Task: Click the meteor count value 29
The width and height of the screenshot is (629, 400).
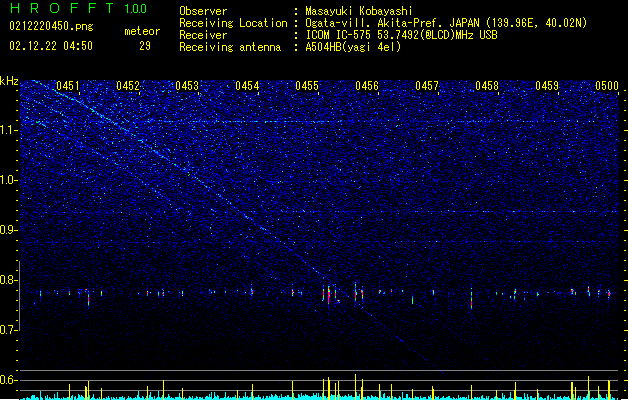Action: [x=145, y=46]
